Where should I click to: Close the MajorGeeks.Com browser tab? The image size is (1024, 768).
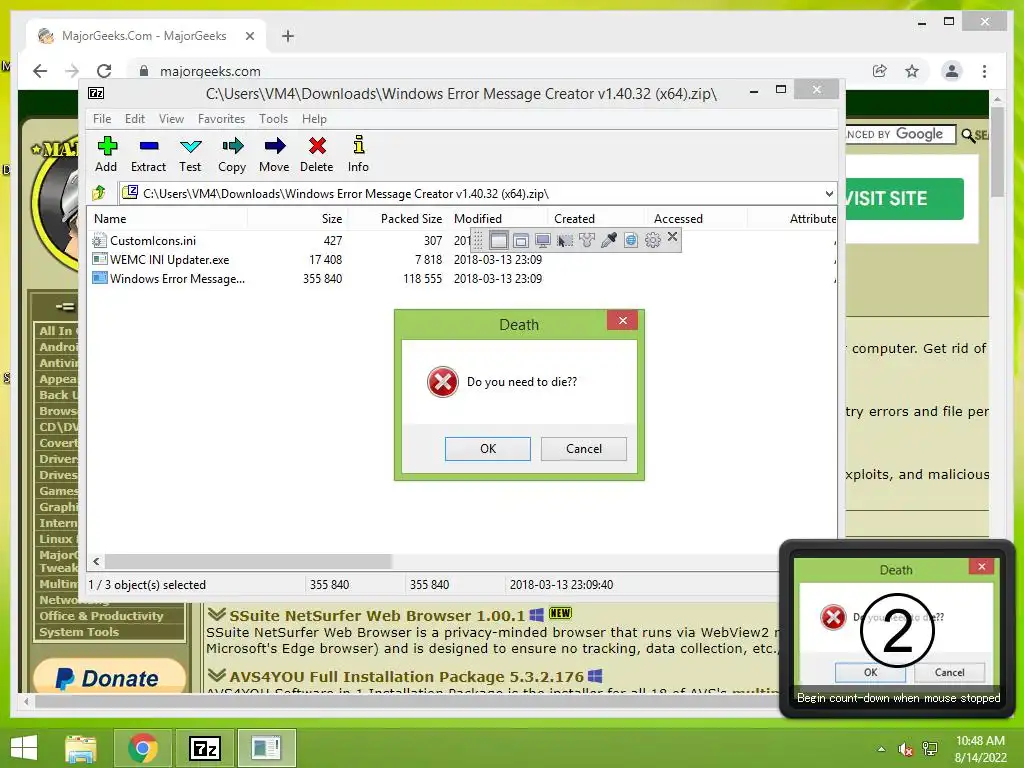click(x=249, y=37)
